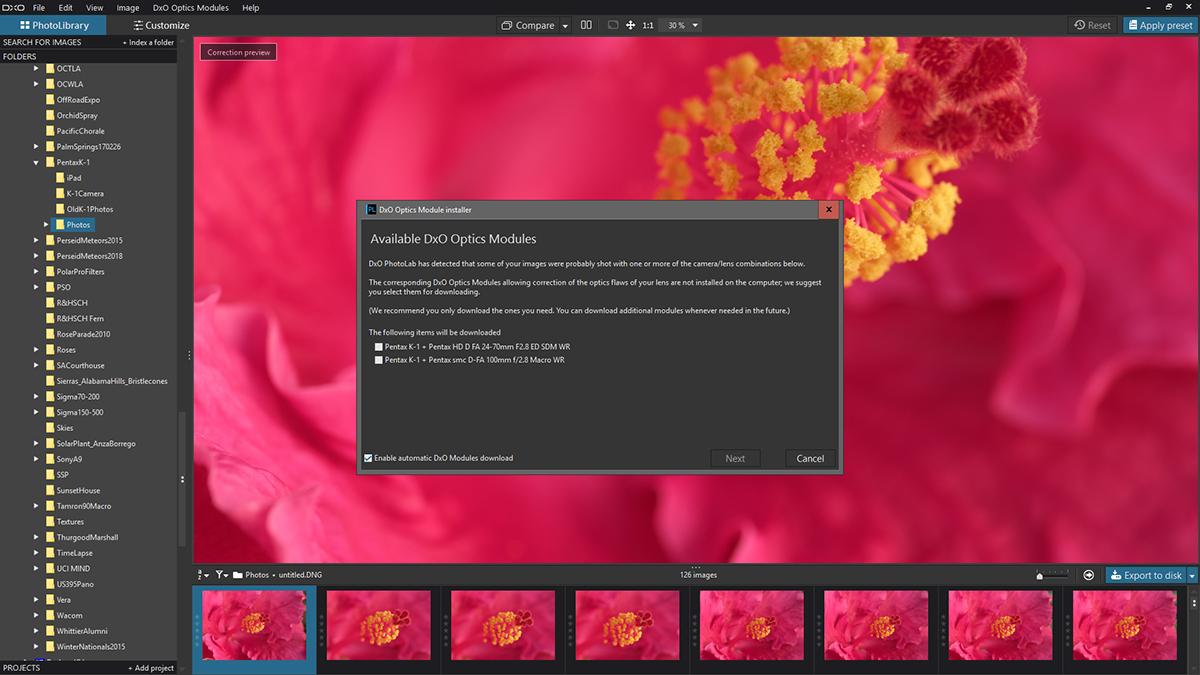1200x675 pixels.
Task: Select the second filmstrip thumbnail
Action: pyautogui.click(x=379, y=624)
